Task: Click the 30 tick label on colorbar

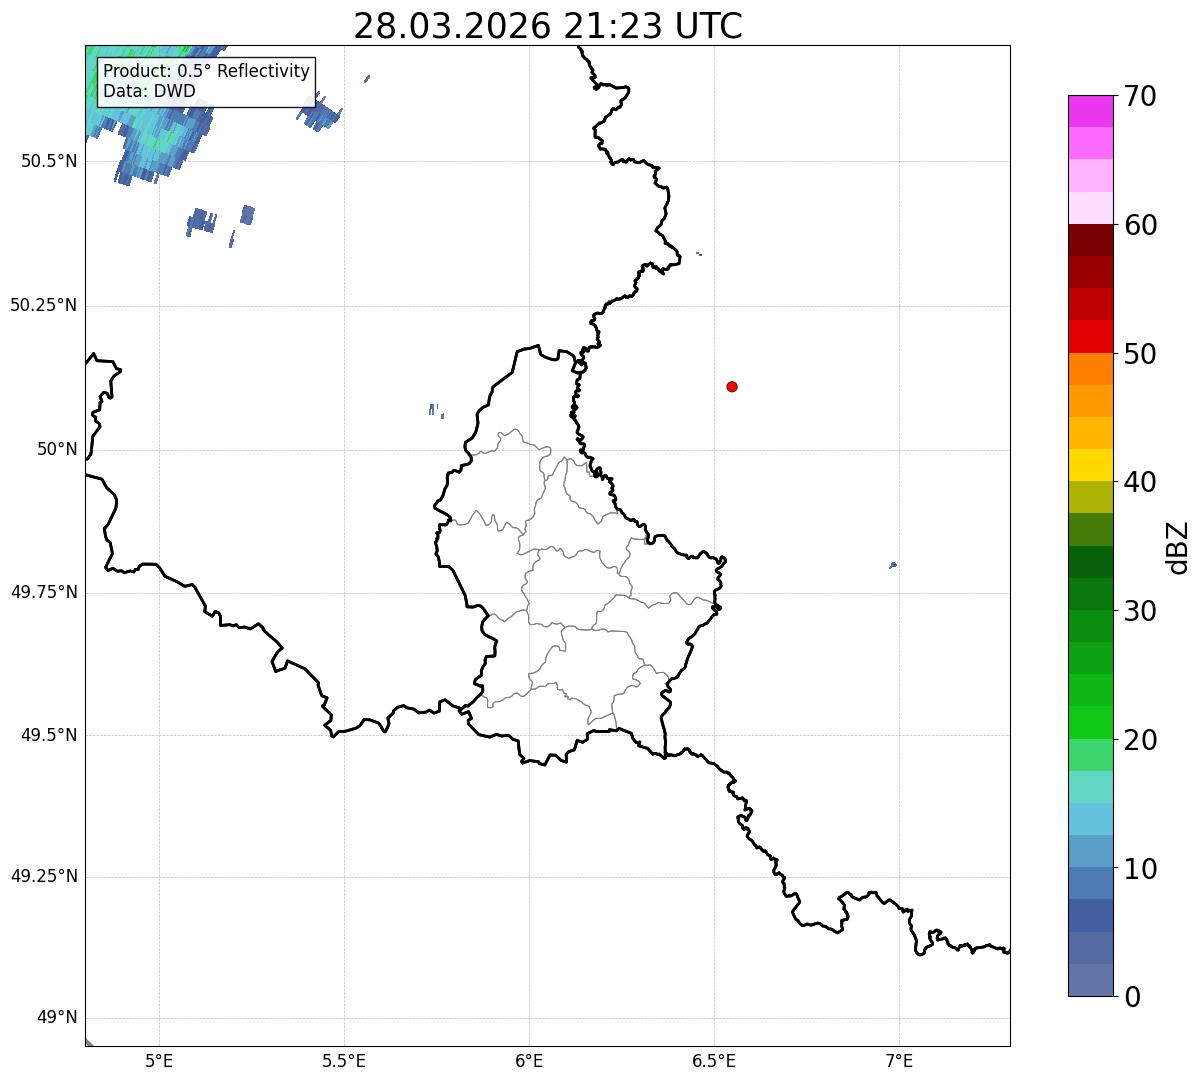Action: (1140, 611)
